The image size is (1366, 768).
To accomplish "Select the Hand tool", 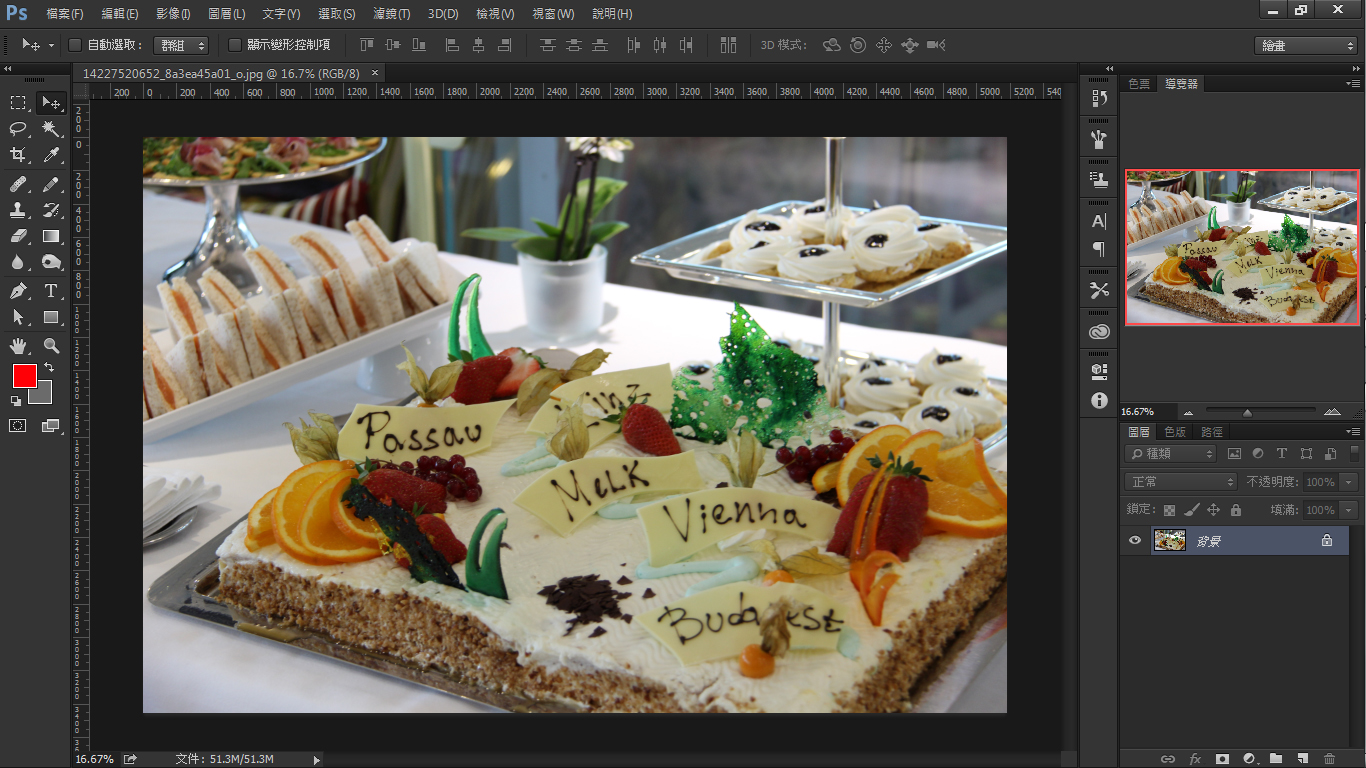I will (x=18, y=346).
